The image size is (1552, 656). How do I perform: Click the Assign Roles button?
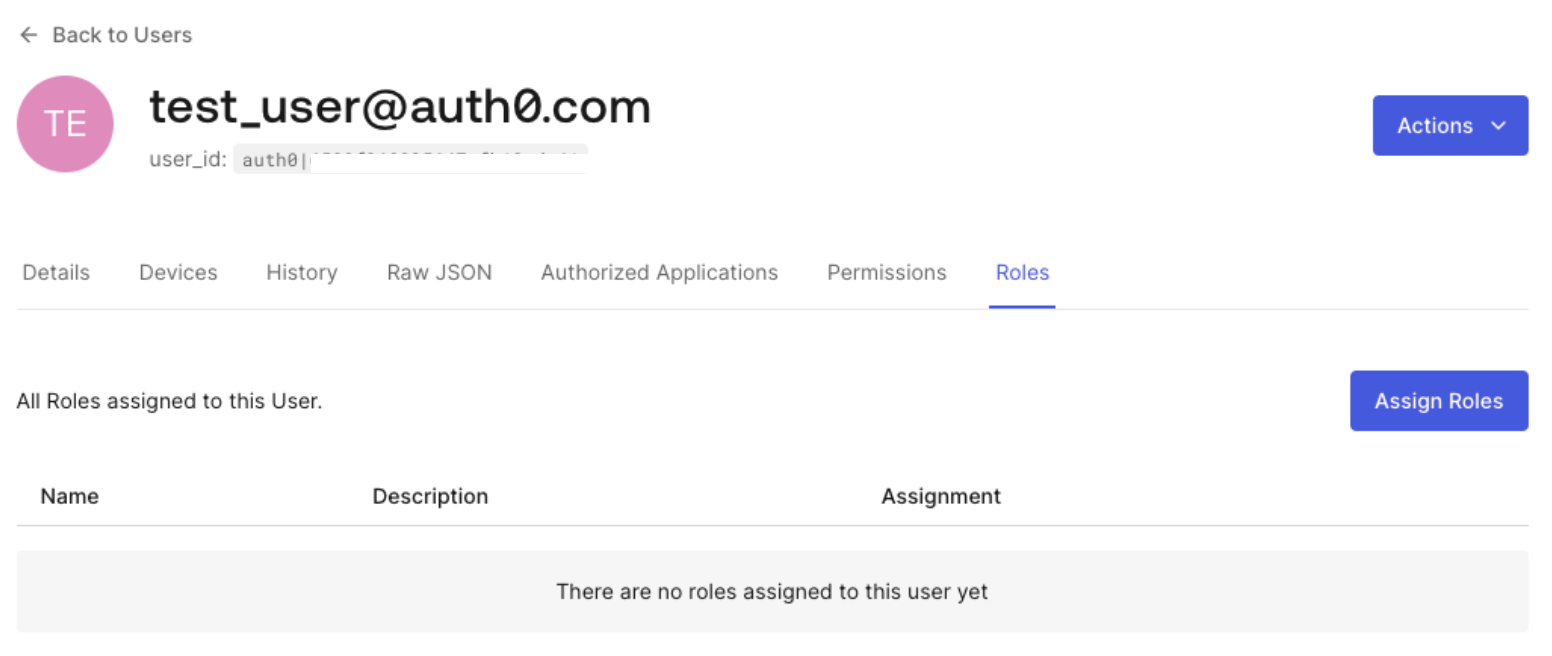point(1438,400)
